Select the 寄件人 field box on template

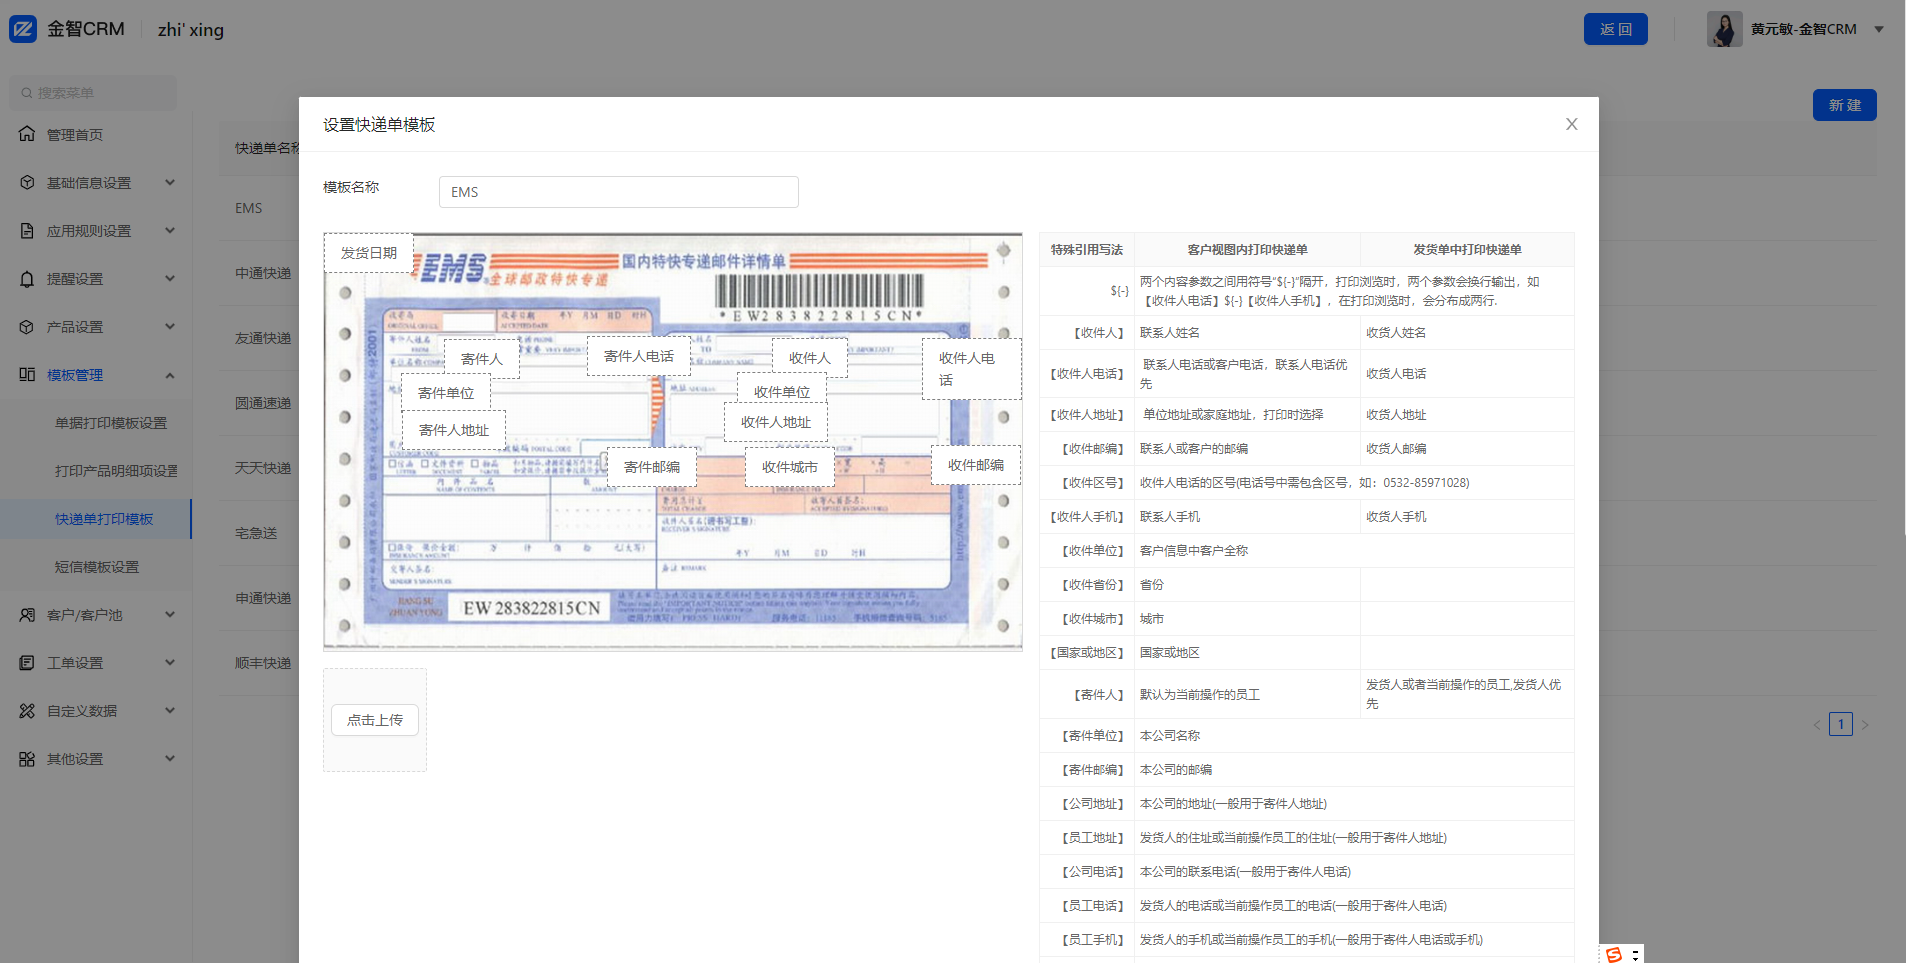[482, 359]
